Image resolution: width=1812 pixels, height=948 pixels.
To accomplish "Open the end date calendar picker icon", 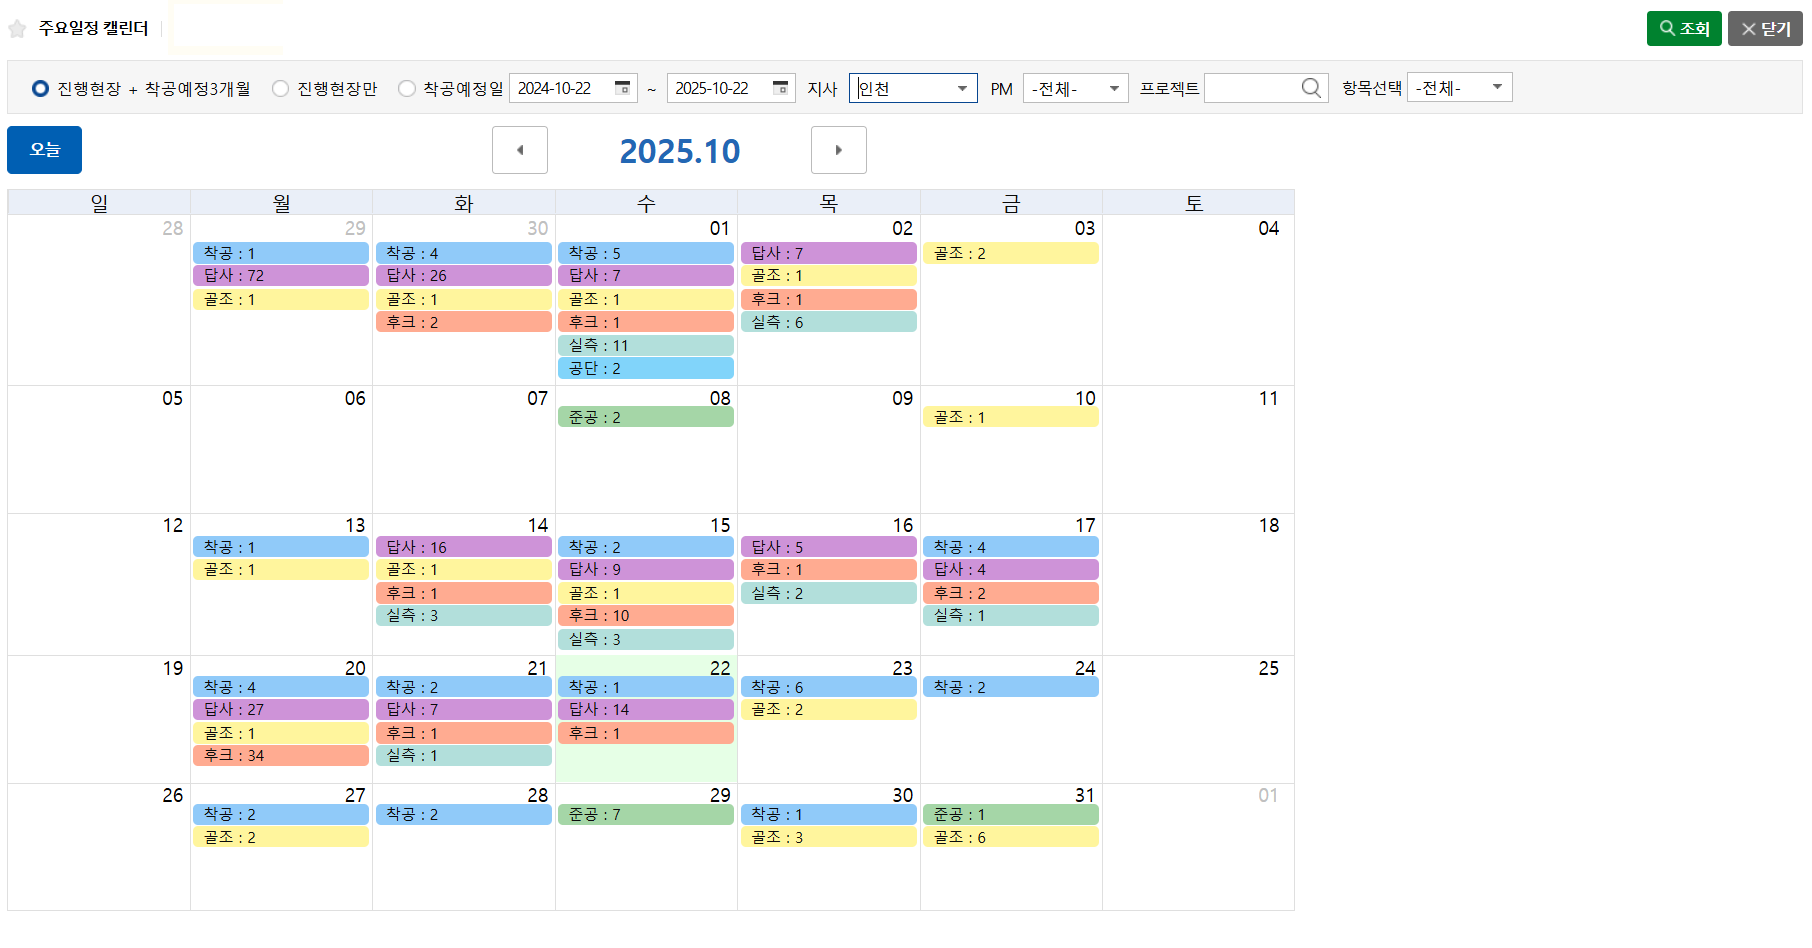I will click(x=780, y=88).
